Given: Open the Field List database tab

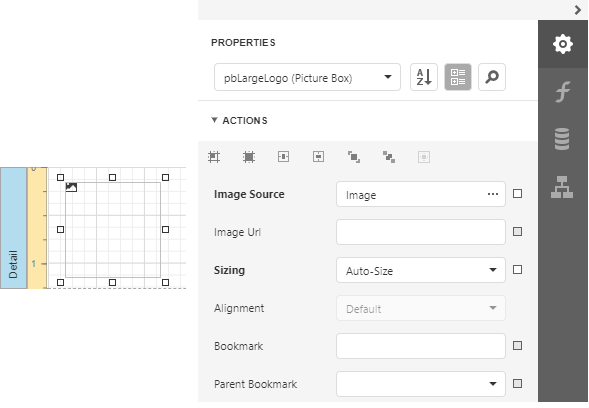Looking at the screenshot, I should 562,139.
